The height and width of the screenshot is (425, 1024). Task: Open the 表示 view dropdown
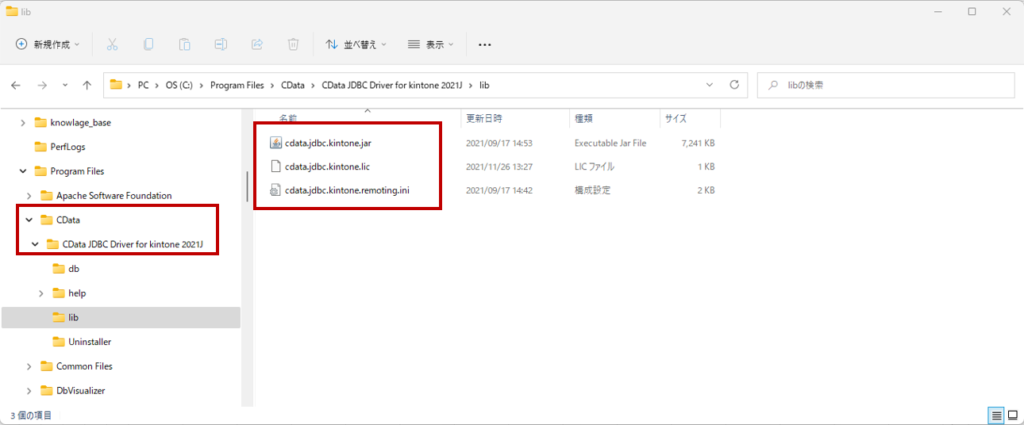point(430,44)
